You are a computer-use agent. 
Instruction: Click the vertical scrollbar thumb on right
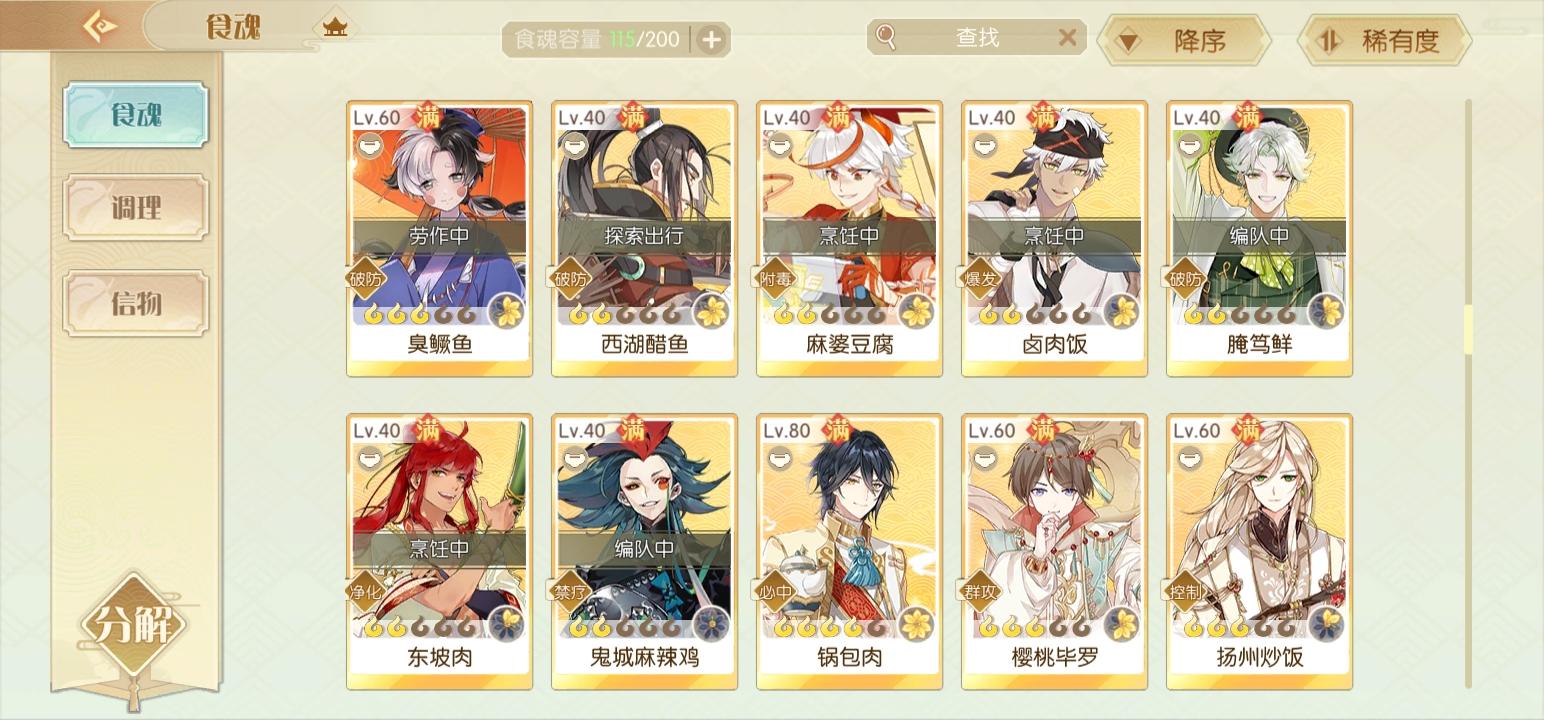[1468, 329]
